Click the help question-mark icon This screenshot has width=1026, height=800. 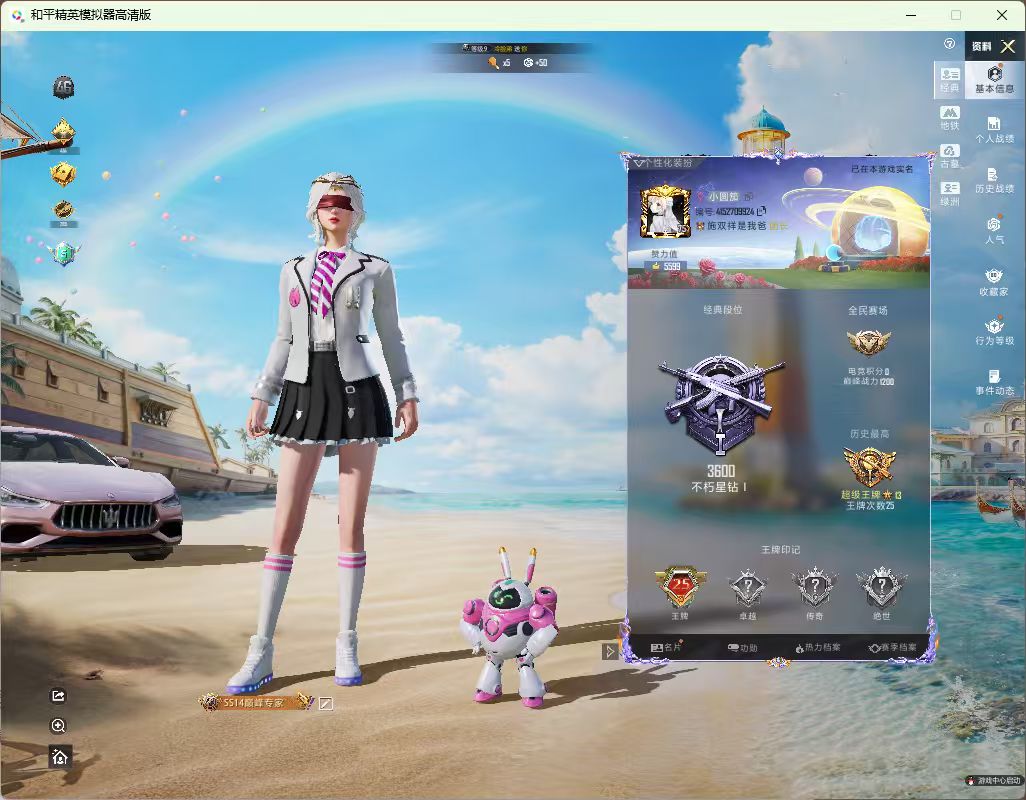point(949,44)
